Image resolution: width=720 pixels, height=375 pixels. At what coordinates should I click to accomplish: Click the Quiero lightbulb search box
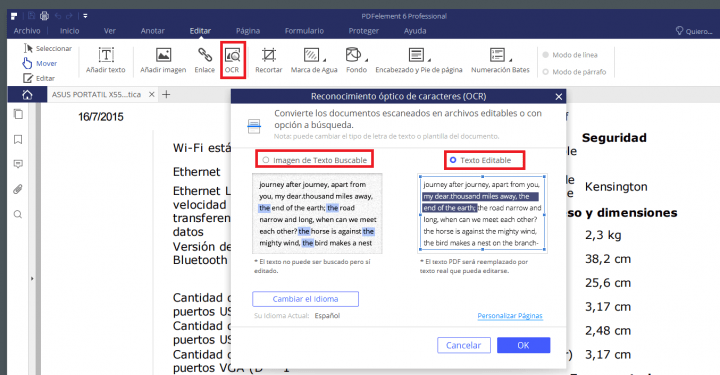pyautogui.click(x=694, y=31)
